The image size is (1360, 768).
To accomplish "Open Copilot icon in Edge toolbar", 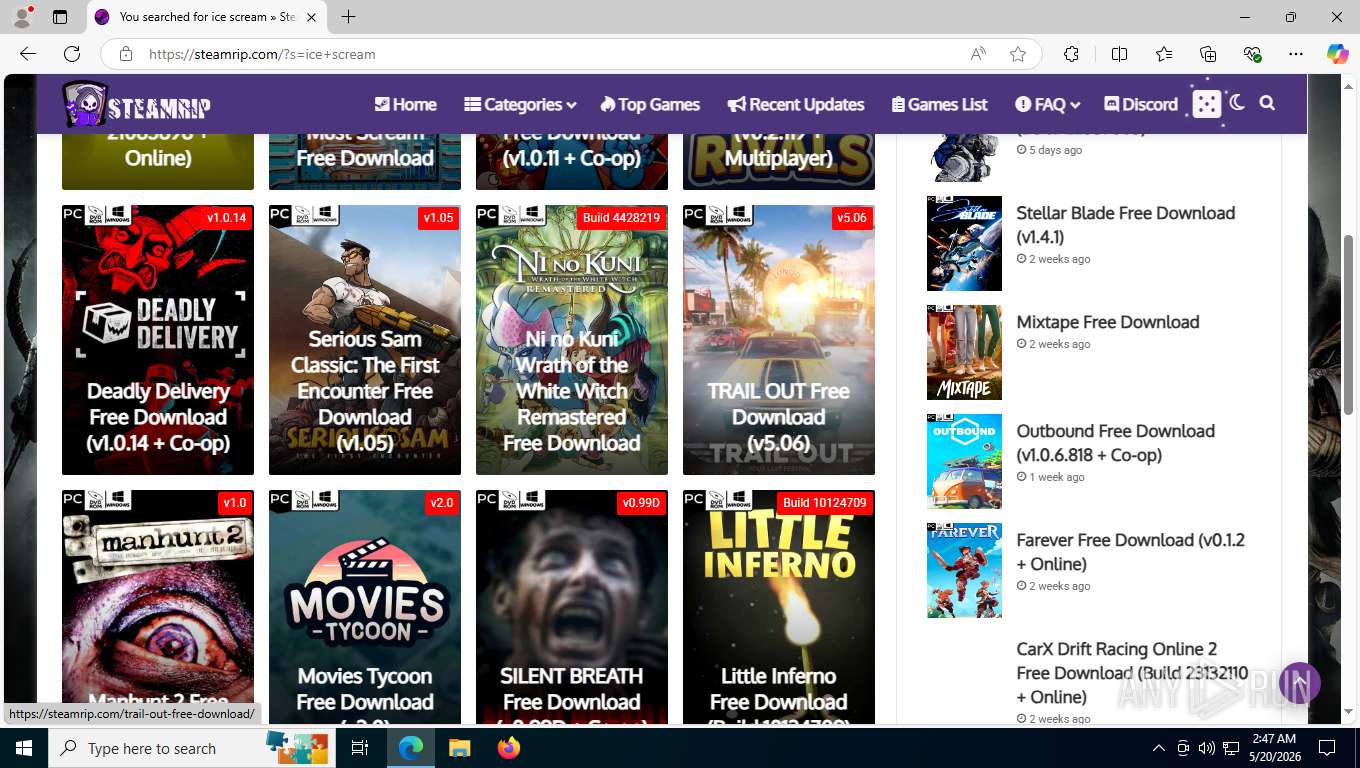I will coord(1338,54).
